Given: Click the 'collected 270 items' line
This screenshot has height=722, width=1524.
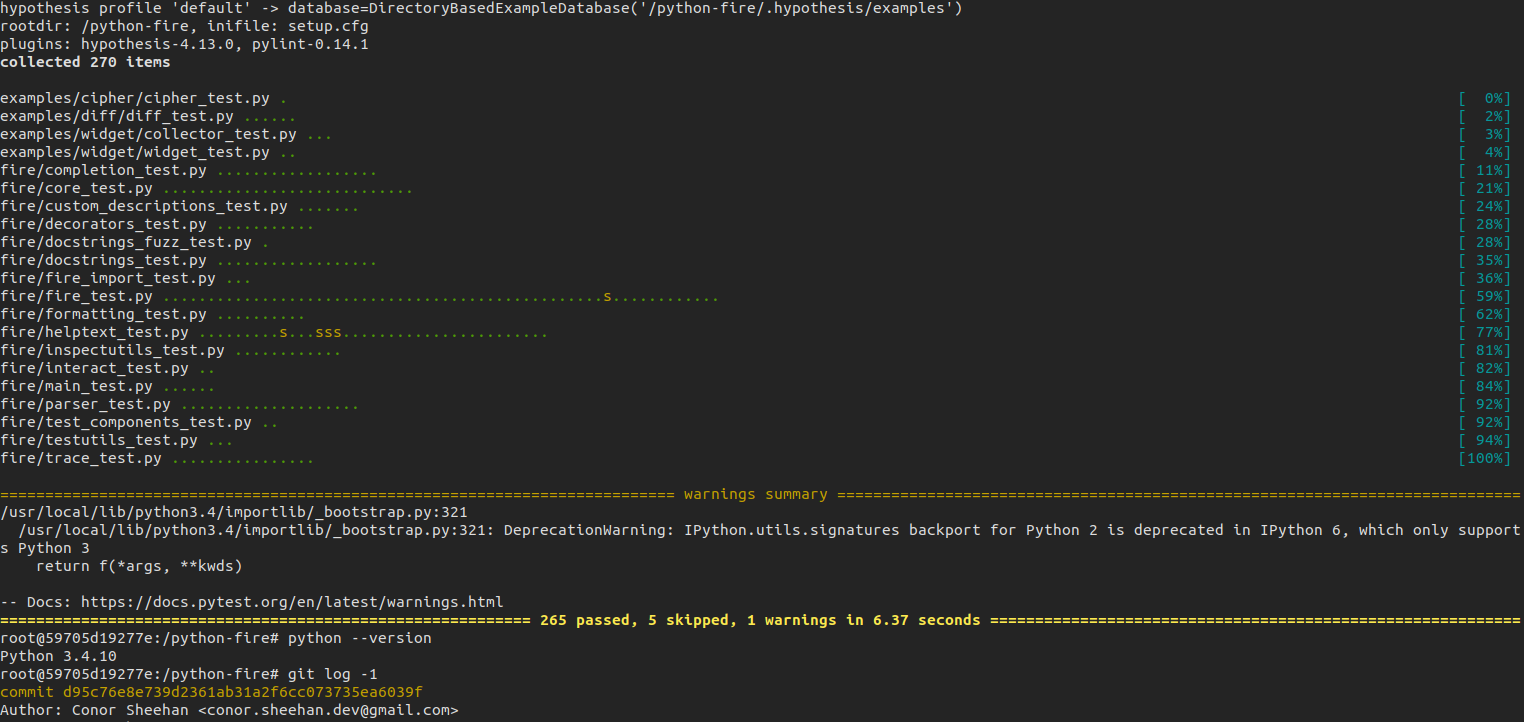Looking at the screenshot, I should tap(85, 62).
